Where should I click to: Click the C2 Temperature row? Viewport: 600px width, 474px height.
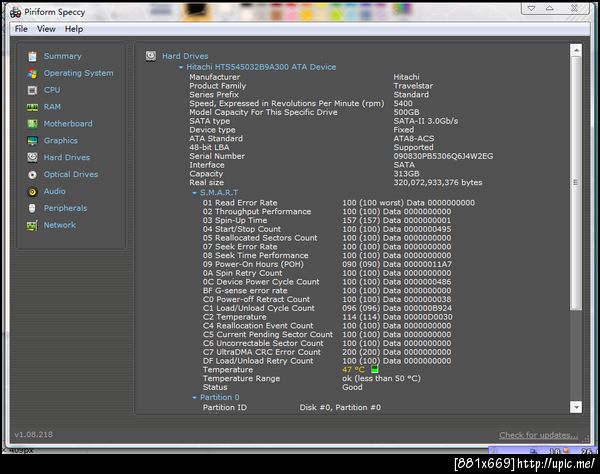327,317
